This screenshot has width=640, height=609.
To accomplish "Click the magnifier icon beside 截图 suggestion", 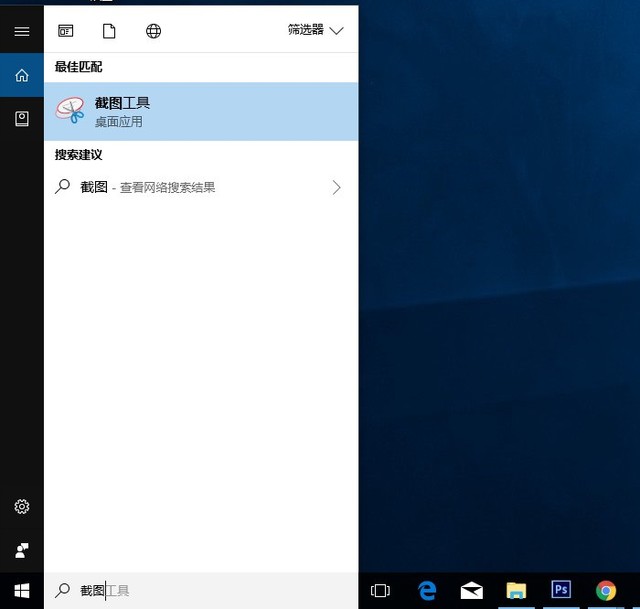I will pos(62,187).
